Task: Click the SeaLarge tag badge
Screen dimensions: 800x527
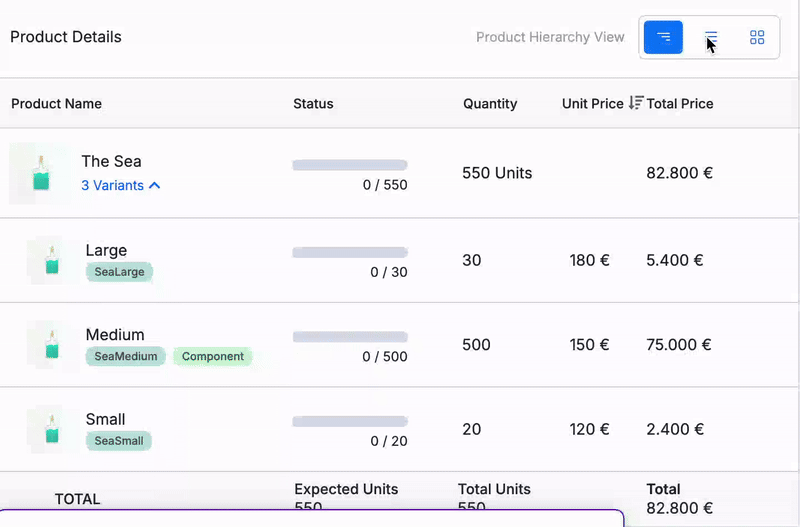Action: [119, 272]
